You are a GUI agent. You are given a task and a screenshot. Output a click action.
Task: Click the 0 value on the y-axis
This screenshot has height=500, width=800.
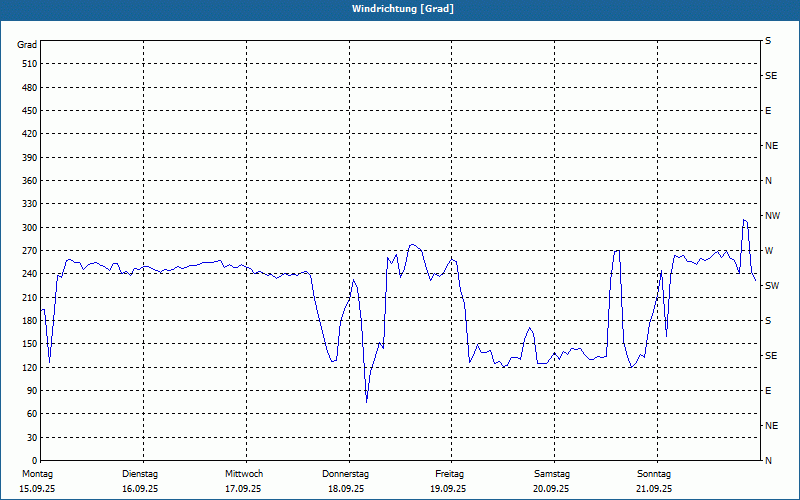tap(35, 461)
